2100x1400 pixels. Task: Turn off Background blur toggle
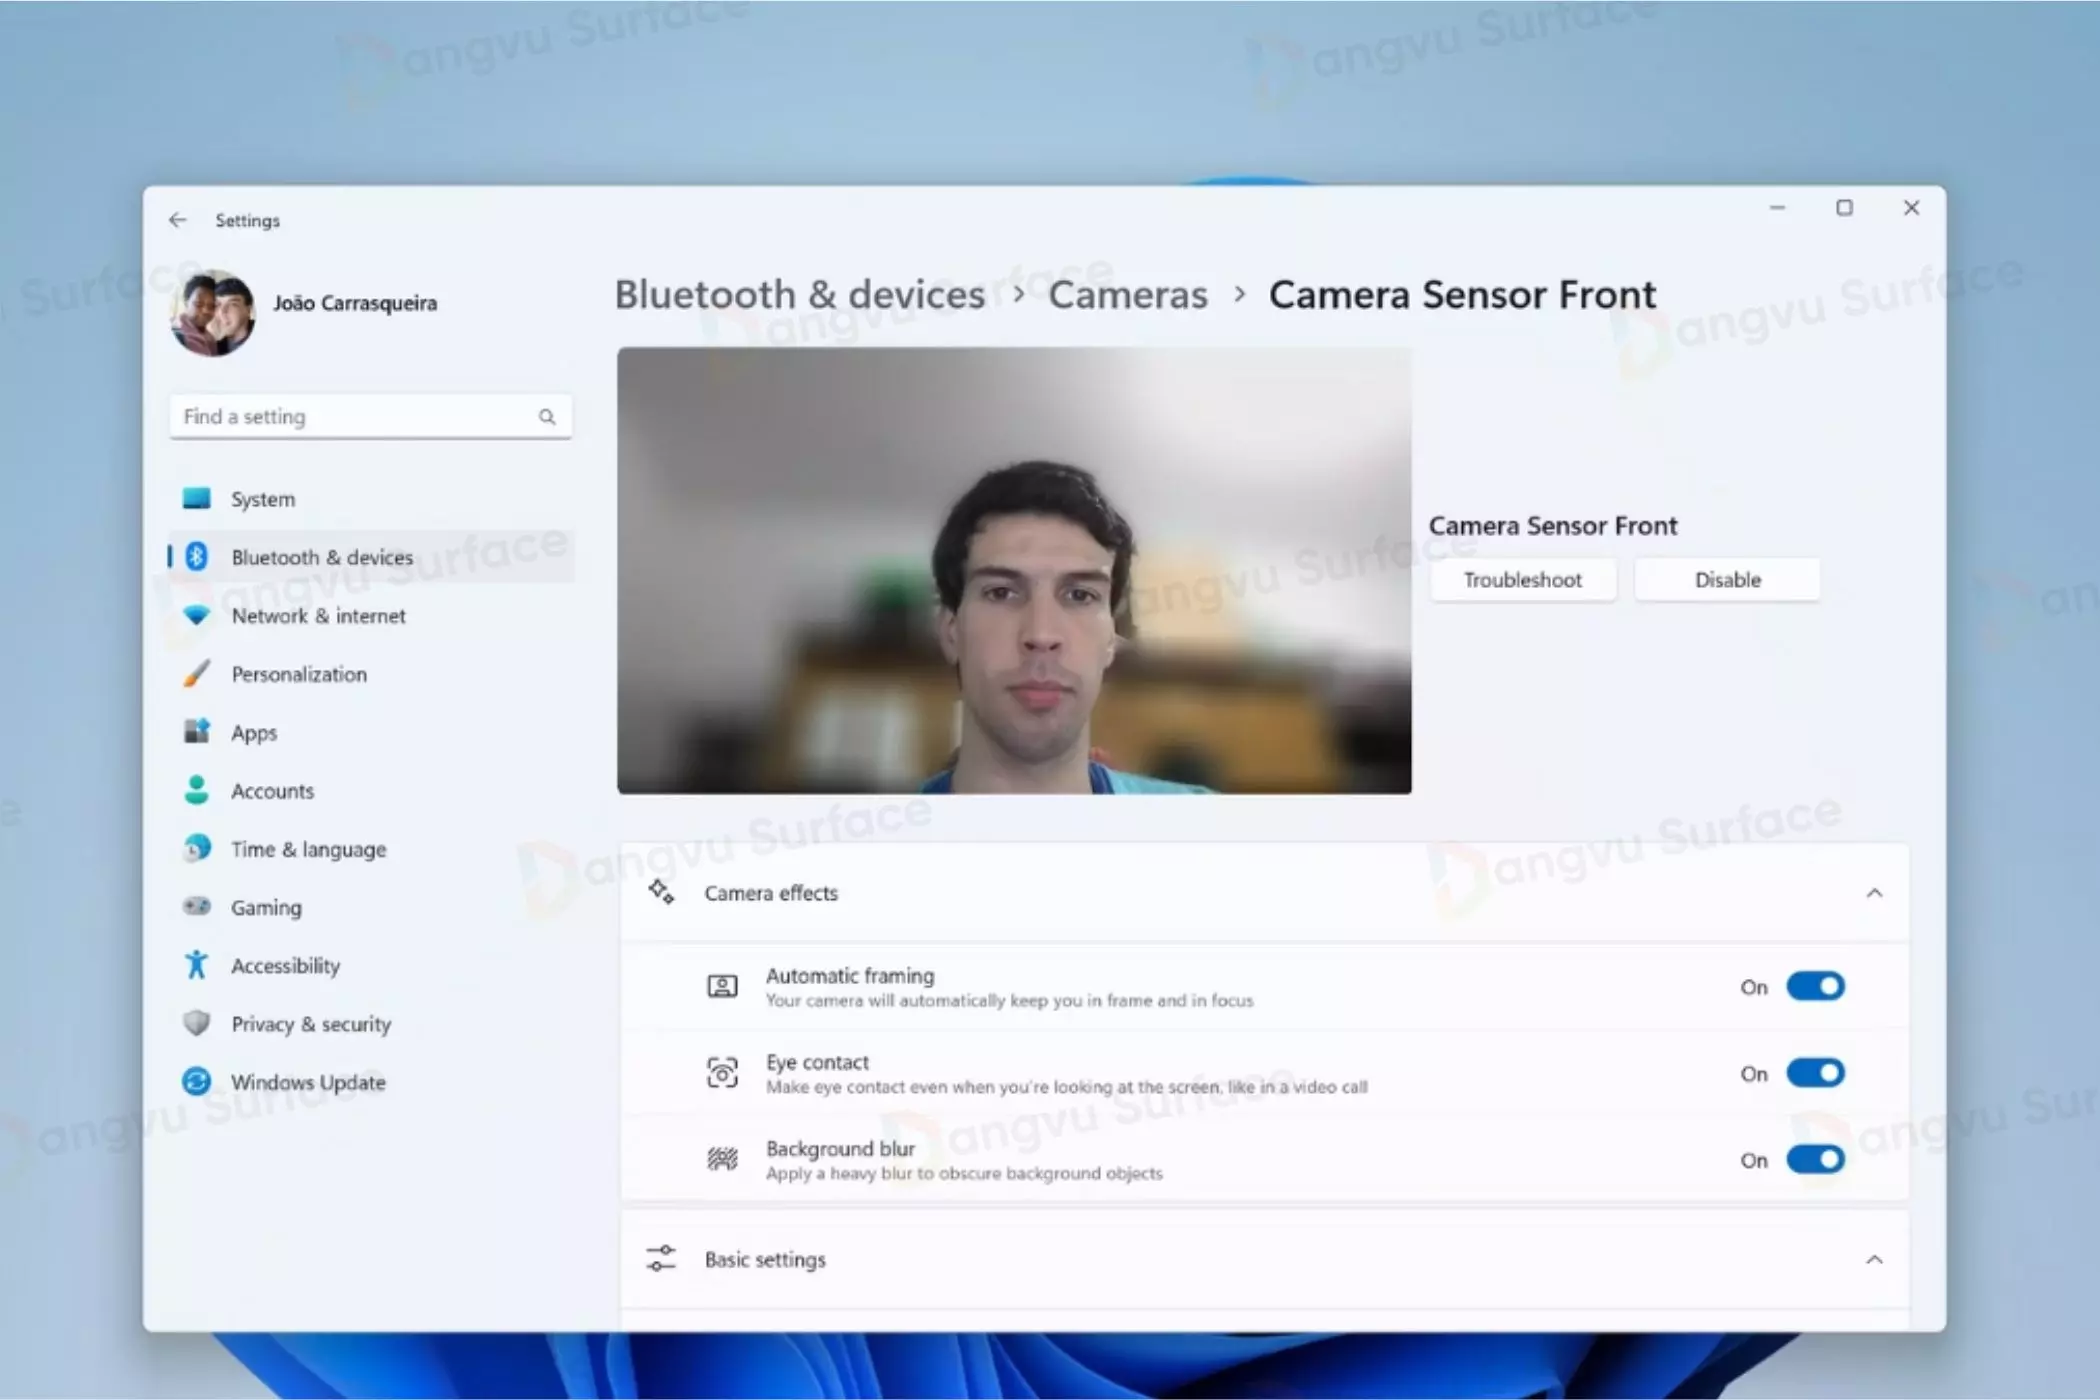tap(1815, 1160)
